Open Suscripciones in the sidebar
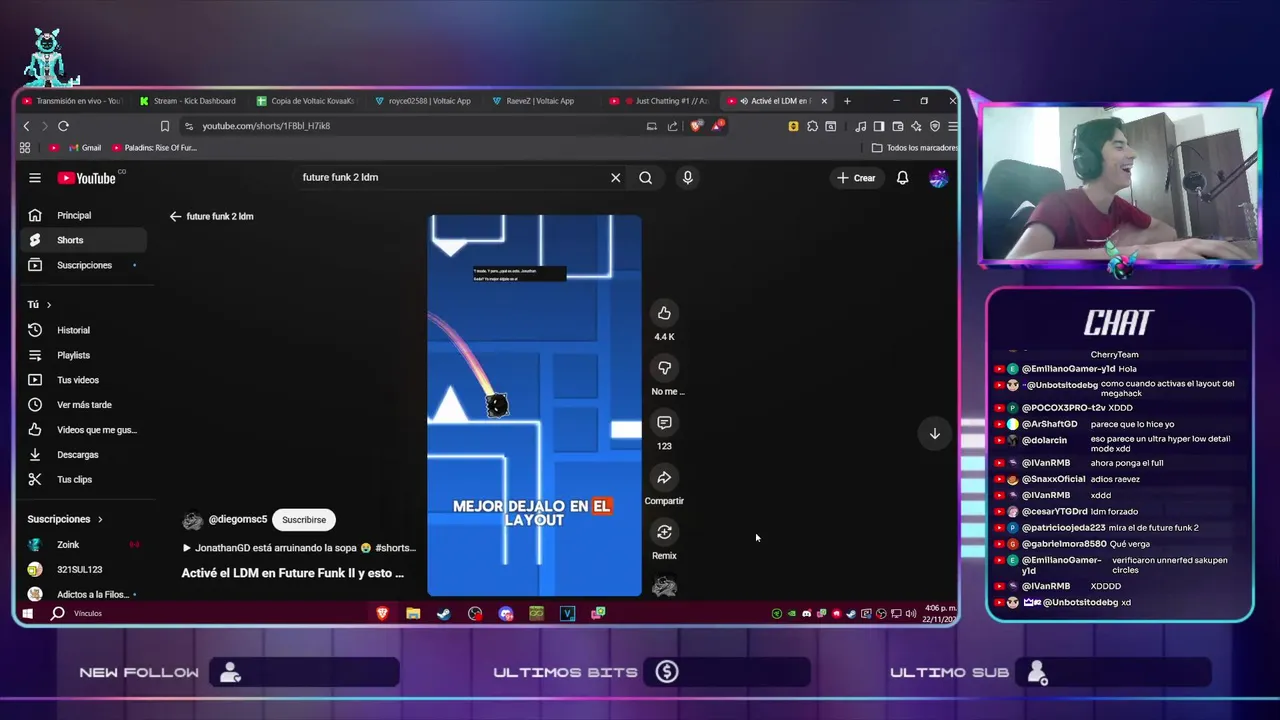This screenshot has width=1280, height=720. coord(83,265)
